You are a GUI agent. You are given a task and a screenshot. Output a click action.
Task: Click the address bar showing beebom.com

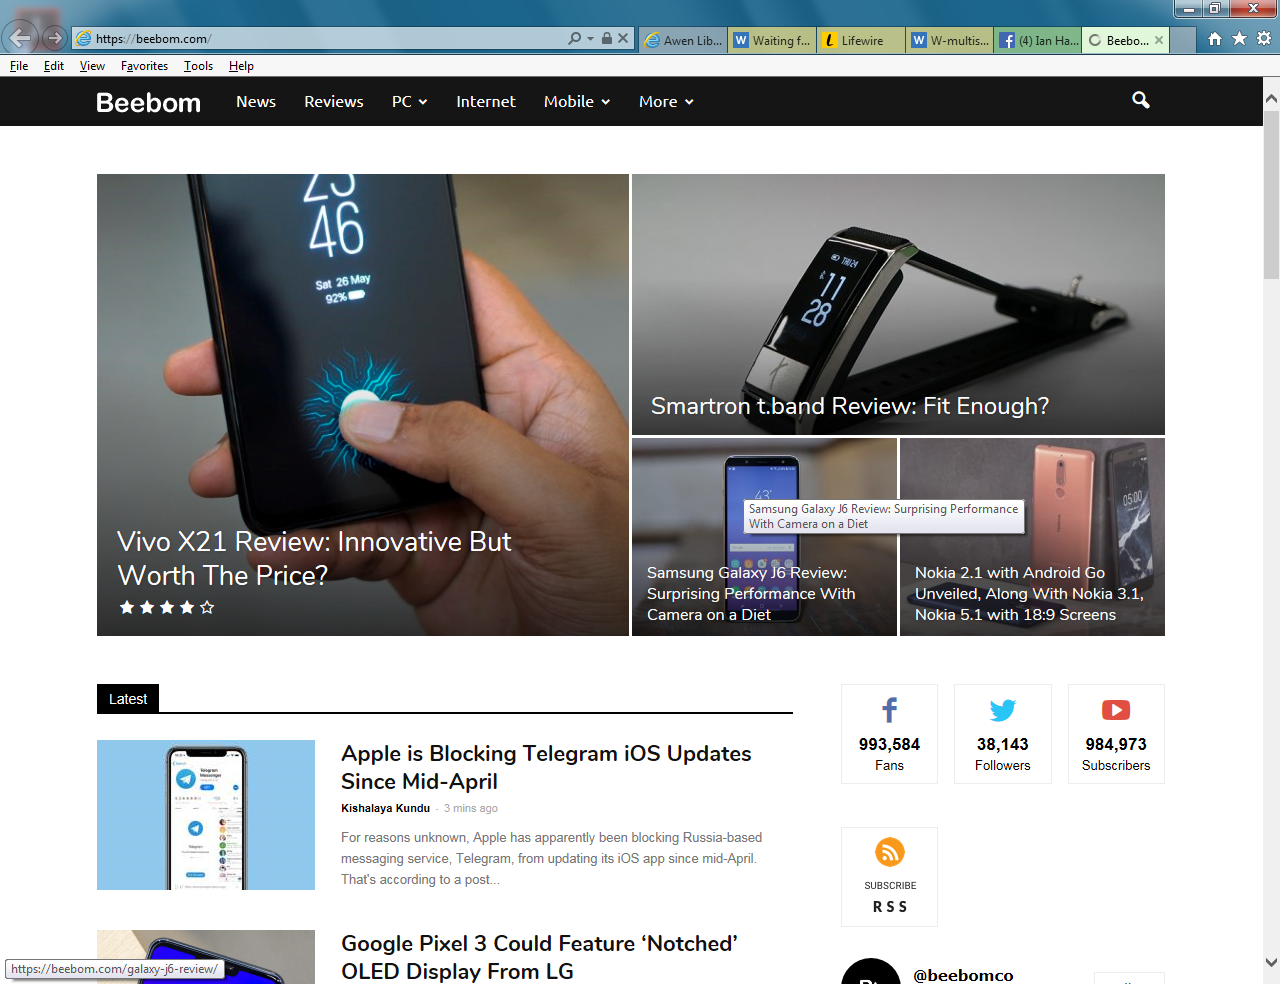(320, 39)
